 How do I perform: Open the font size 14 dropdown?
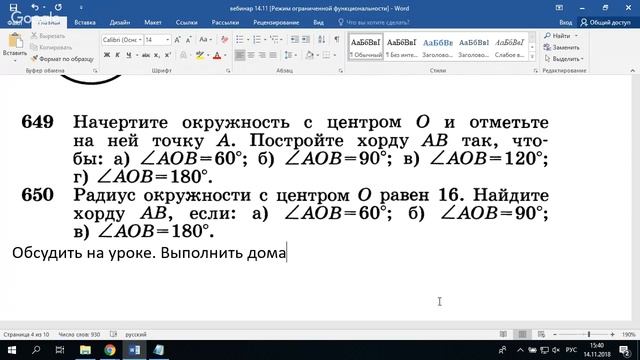click(x=167, y=40)
